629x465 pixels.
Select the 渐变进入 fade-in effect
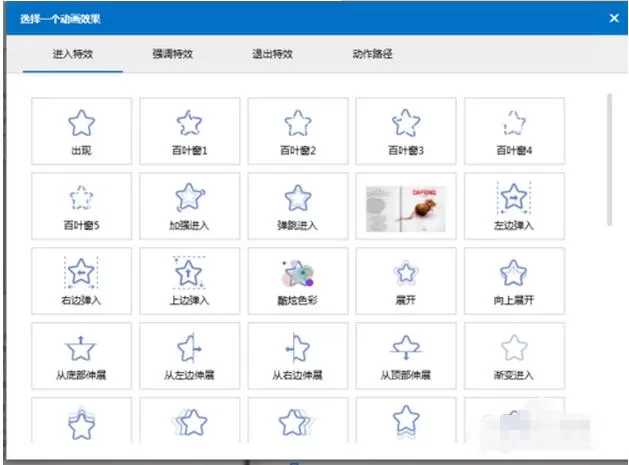514,356
